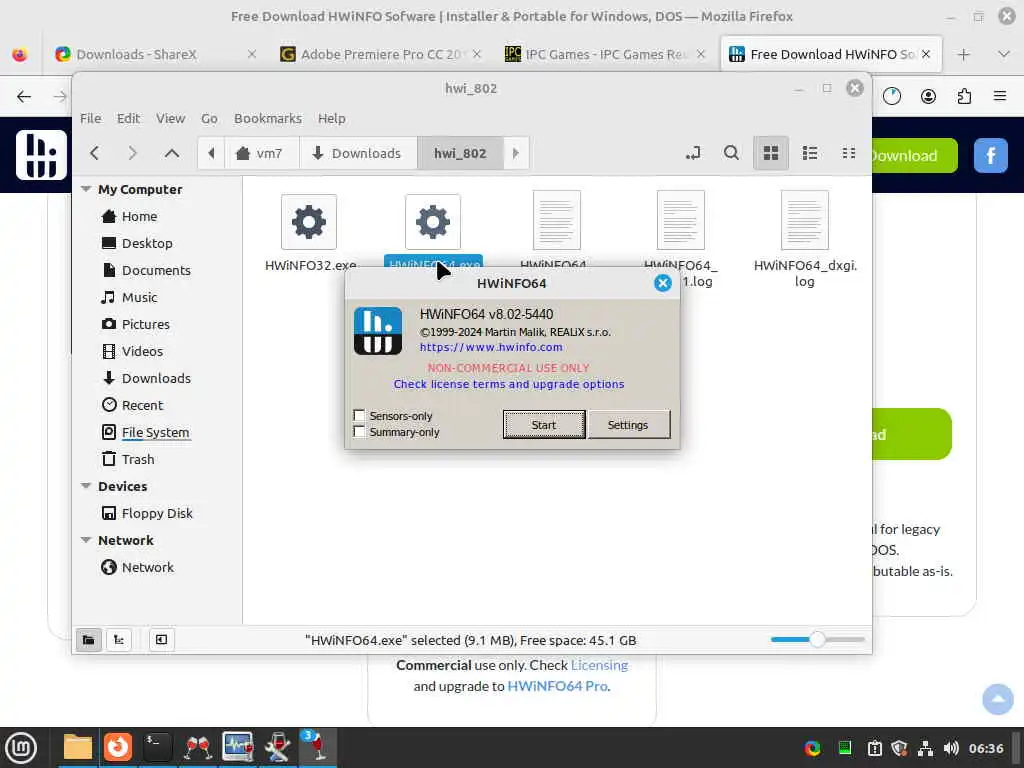Enable the Summary-only checkbox
1024x768 pixels.
[359, 431]
